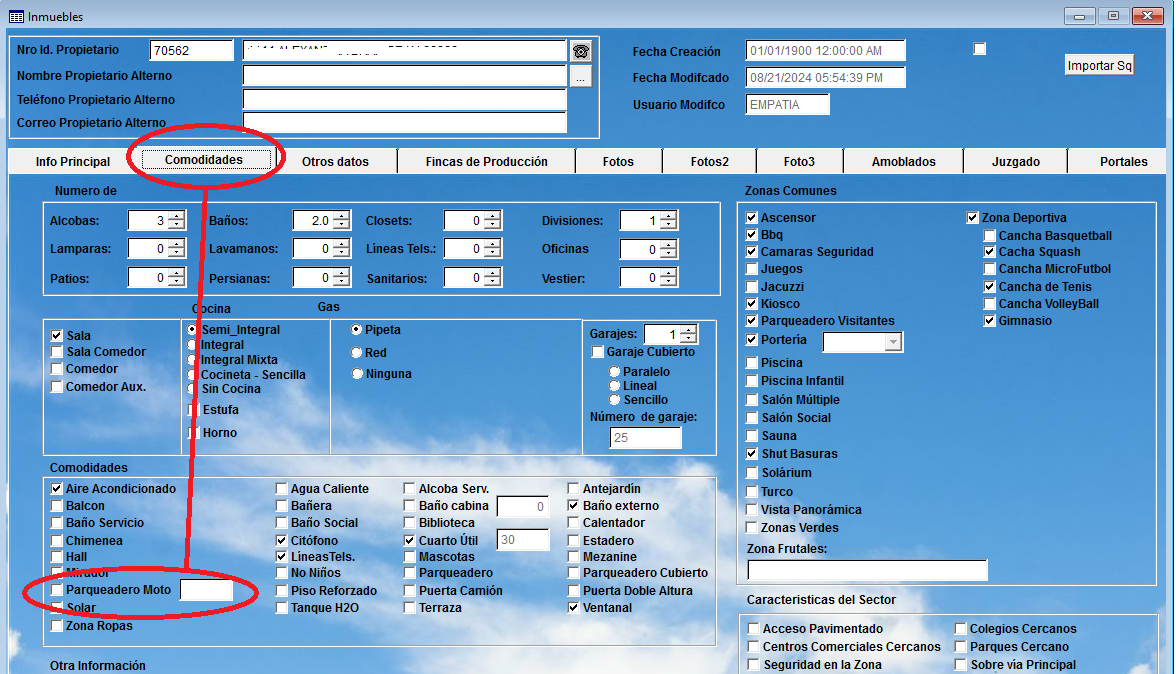Image resolution: width=1176 pixels, height=674 pixels.
Task: Click the Parqueadero Moto quantity field
Action: coord(206,590)
